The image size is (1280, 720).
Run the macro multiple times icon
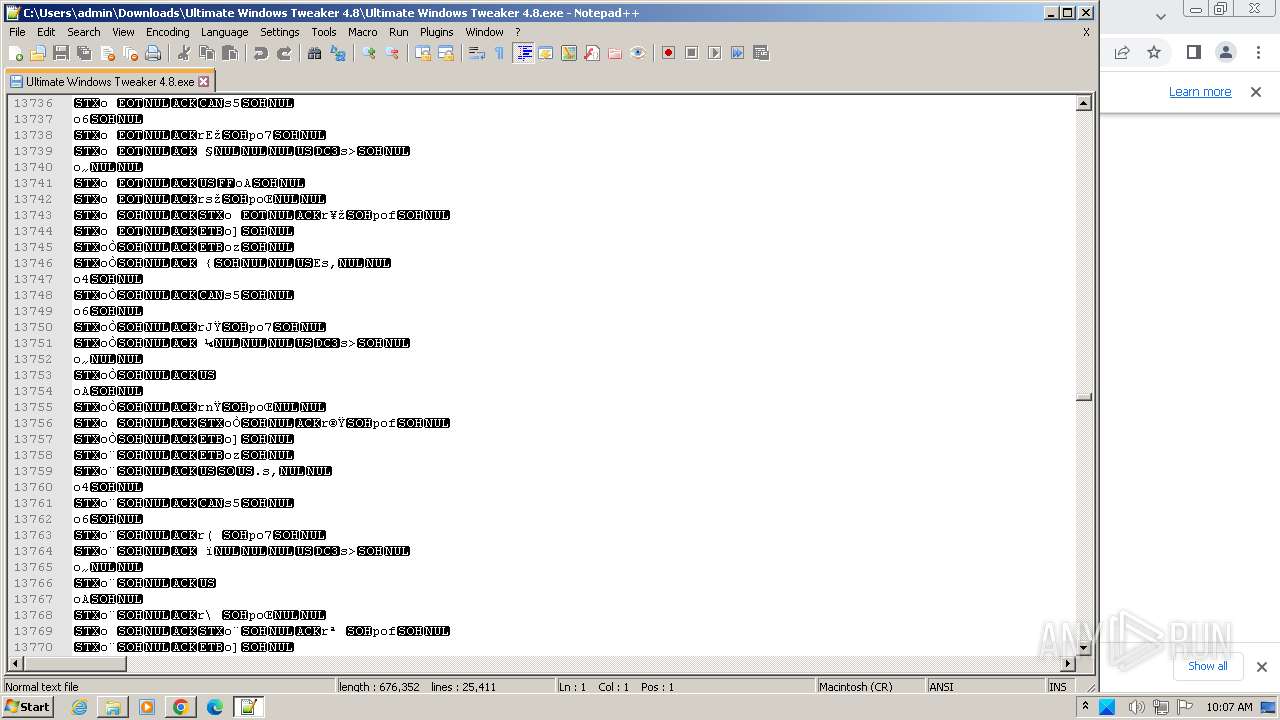coord(737,53)
